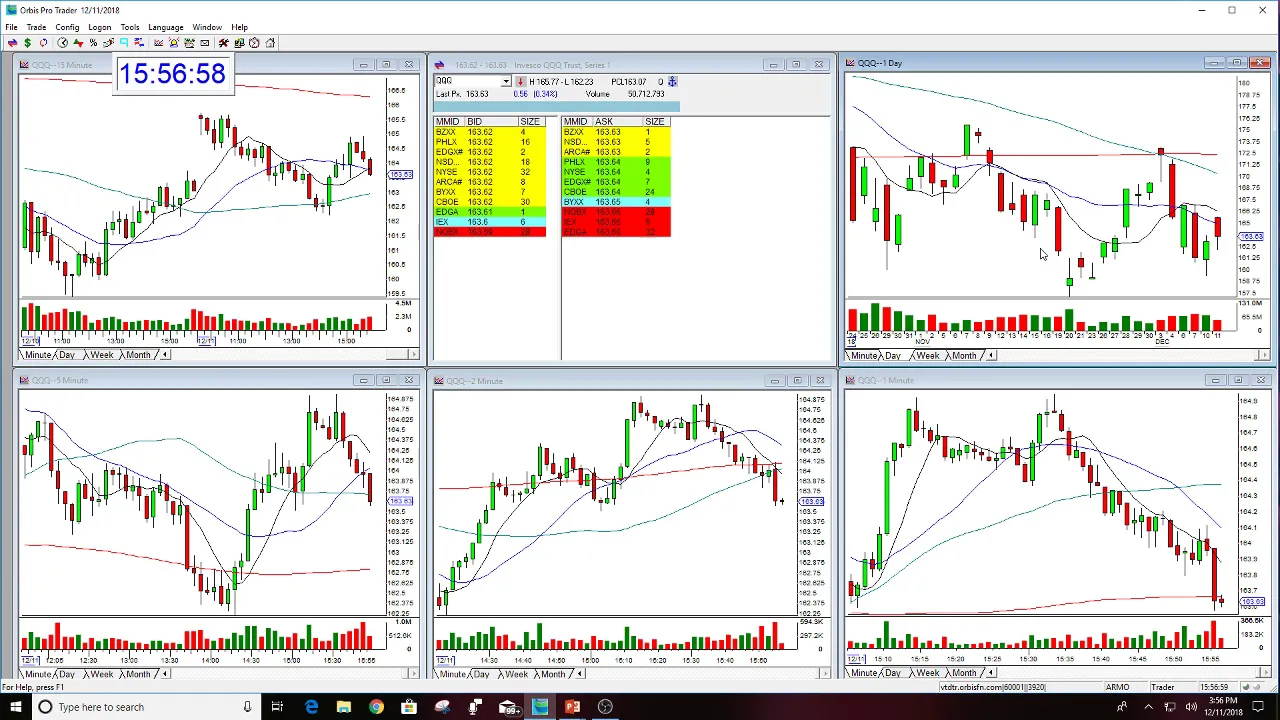
Task: Select Day tab in QQQ 1 Minute chart
Action: pos(893,674)
